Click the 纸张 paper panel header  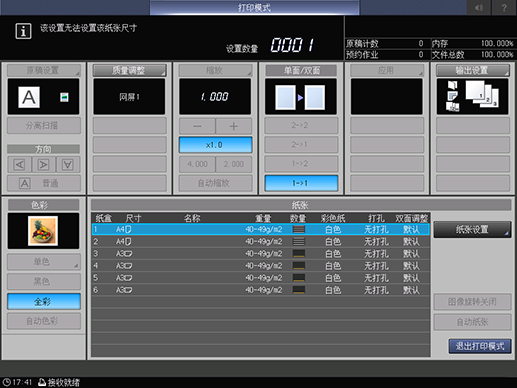pos(301,205)
